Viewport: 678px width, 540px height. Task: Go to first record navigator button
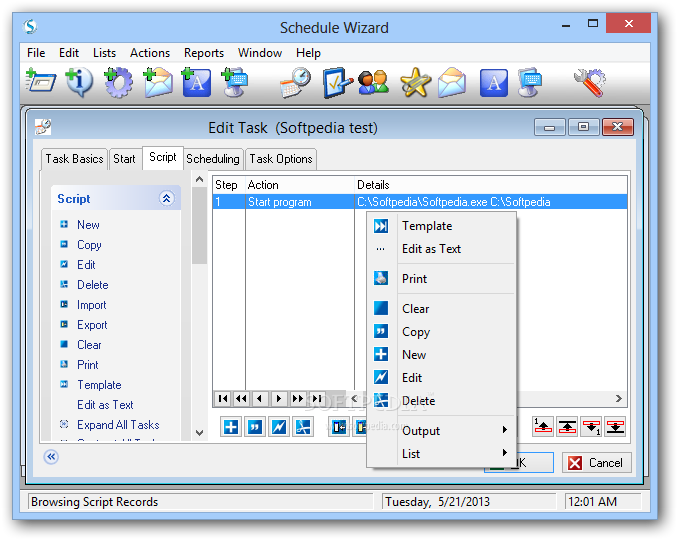pyautogui.click(x=223, y=399)
